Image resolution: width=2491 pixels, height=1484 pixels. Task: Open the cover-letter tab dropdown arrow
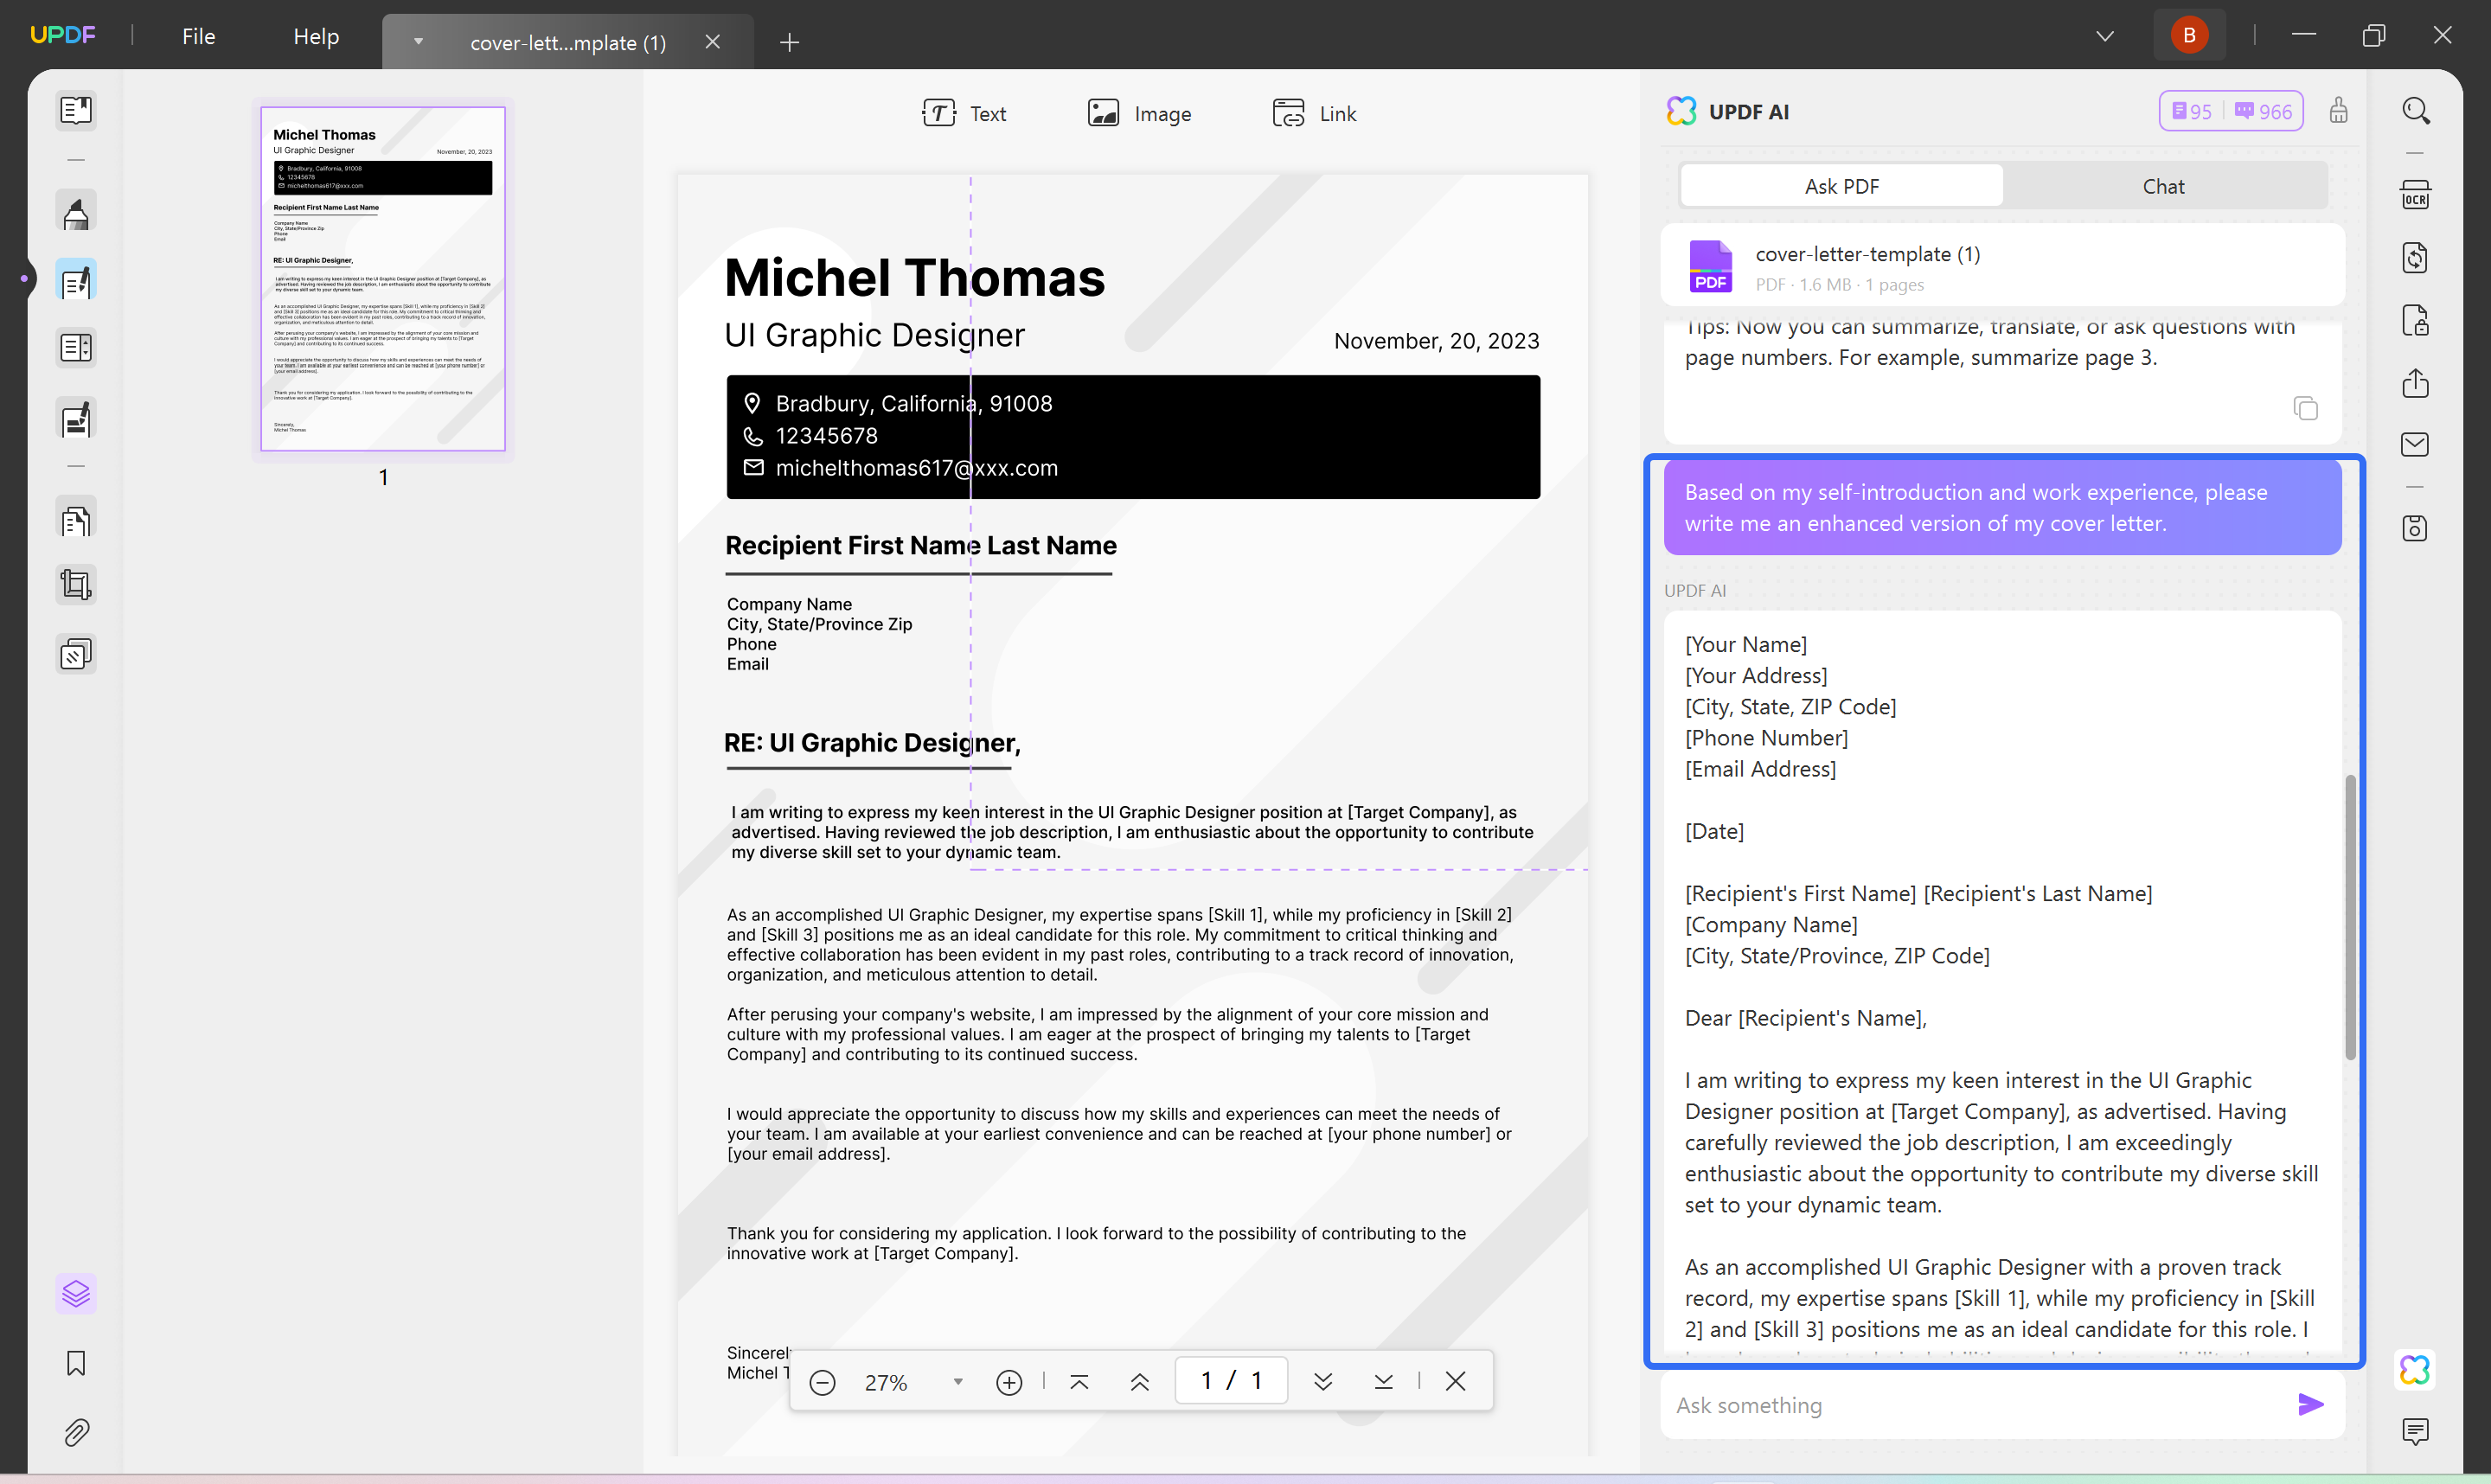click(x=418, y=42)
